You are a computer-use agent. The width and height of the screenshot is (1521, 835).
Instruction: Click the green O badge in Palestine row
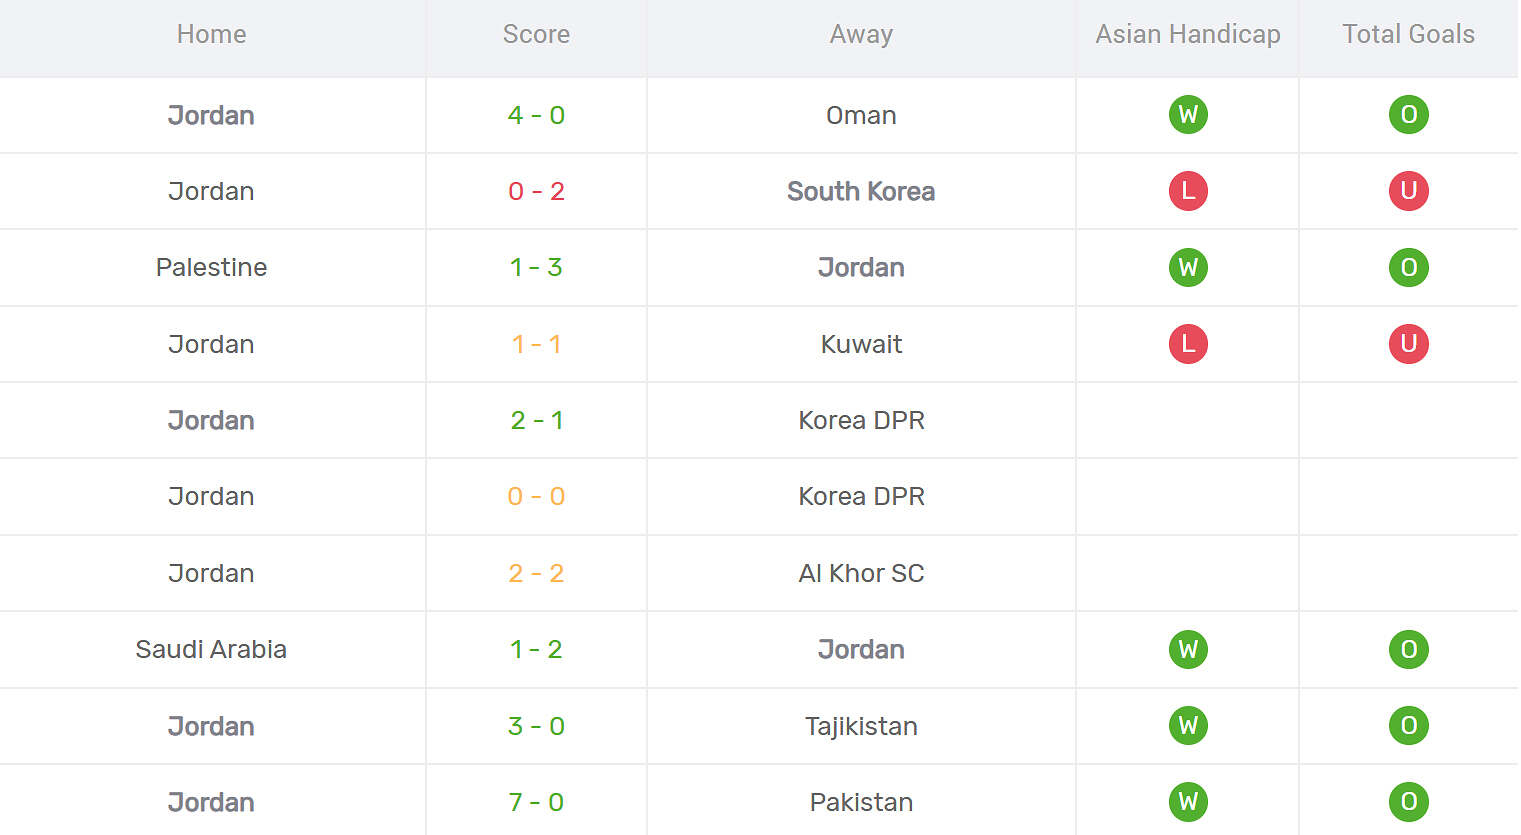[x=1408, y=267]
